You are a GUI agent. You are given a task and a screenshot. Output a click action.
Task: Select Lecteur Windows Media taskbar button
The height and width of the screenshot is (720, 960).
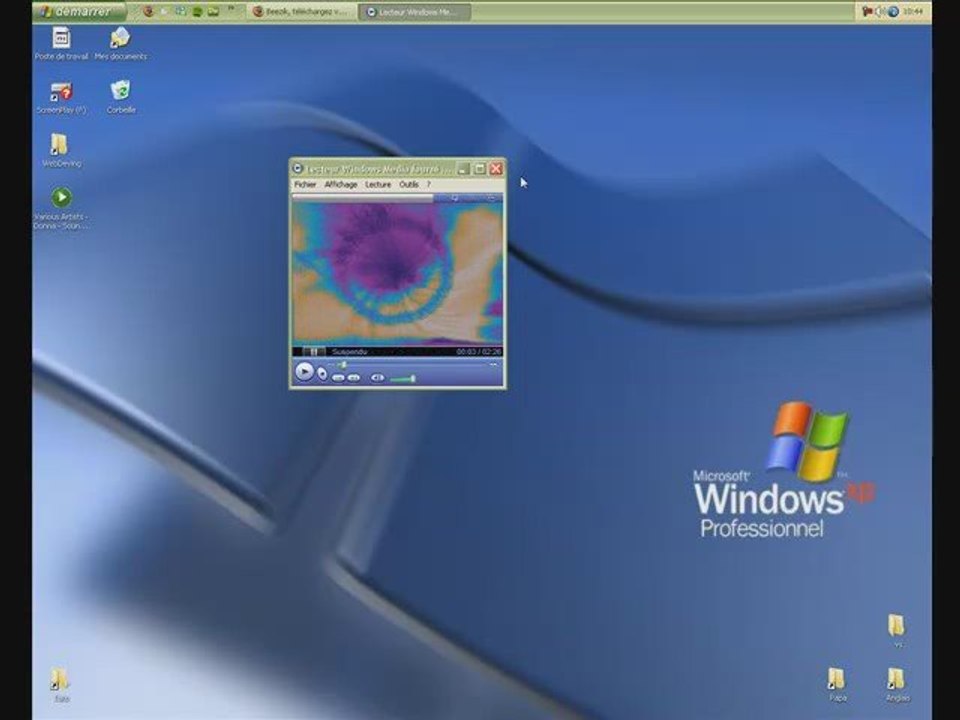point(416,12)
